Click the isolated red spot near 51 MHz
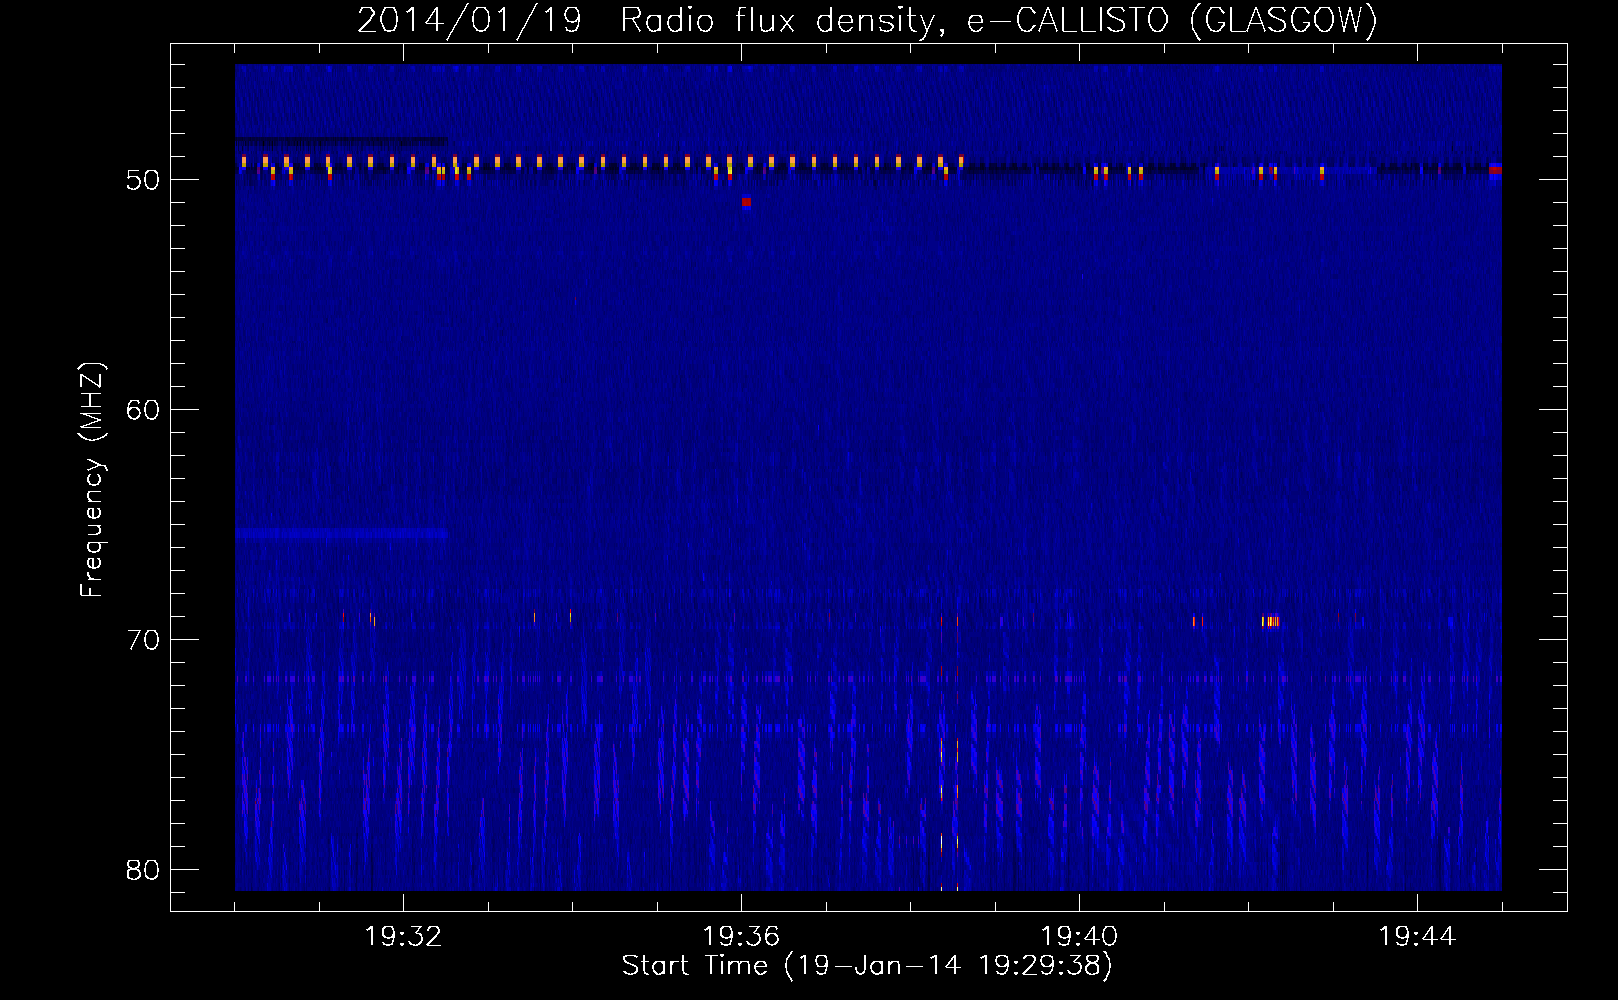 tap(746, 202)
